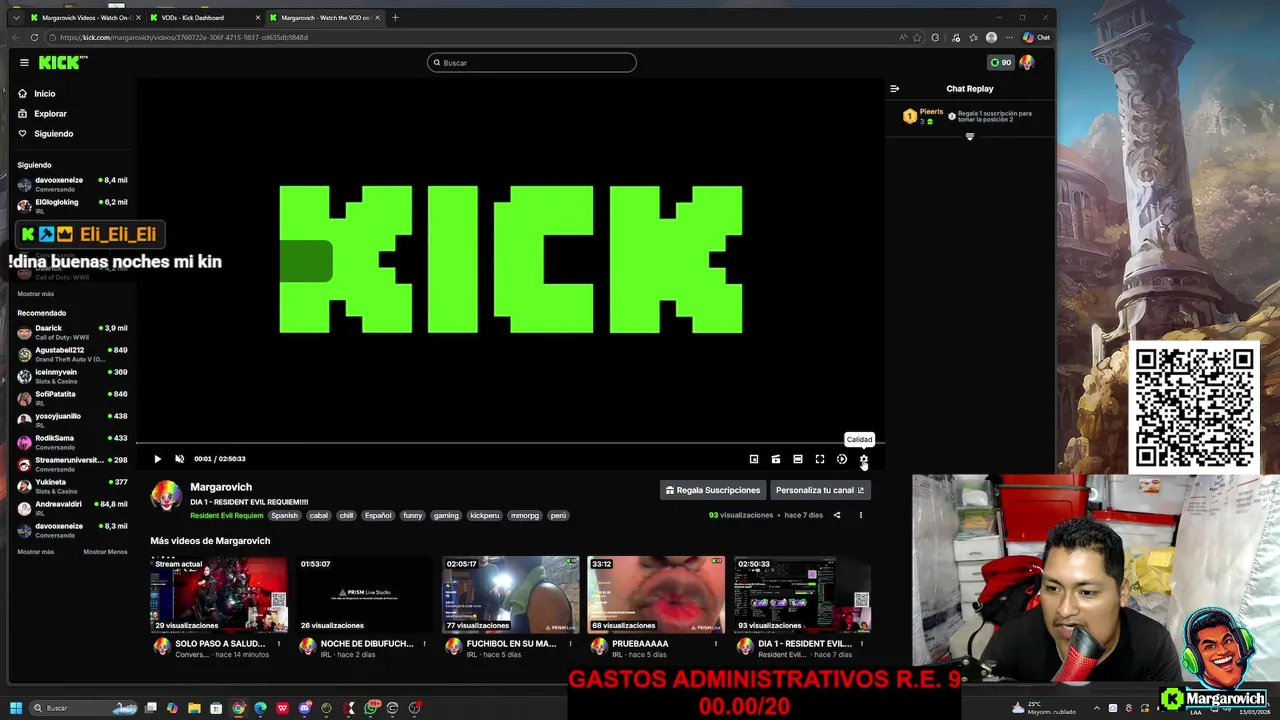Open the Copilot Chat button in Edge

coord(1036,38)
